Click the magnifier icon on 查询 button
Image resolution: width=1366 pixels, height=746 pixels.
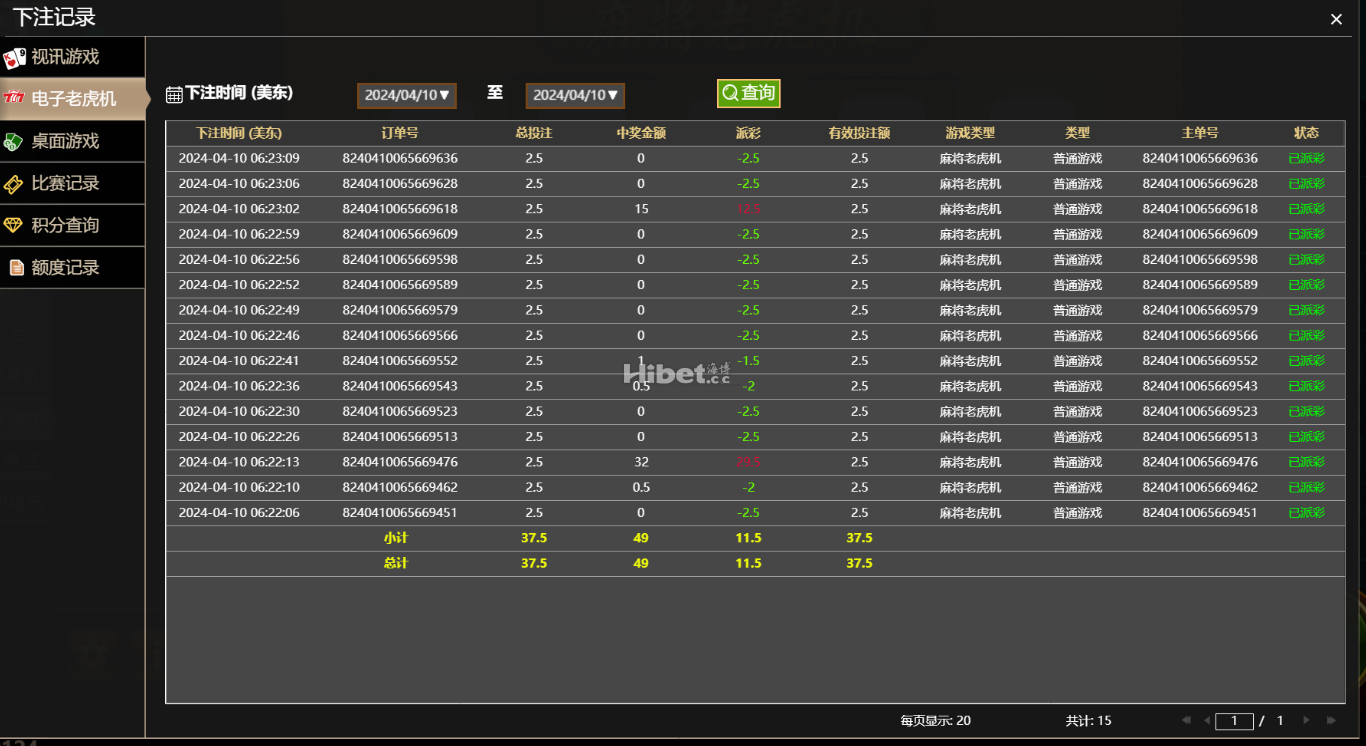pos(730,93)
